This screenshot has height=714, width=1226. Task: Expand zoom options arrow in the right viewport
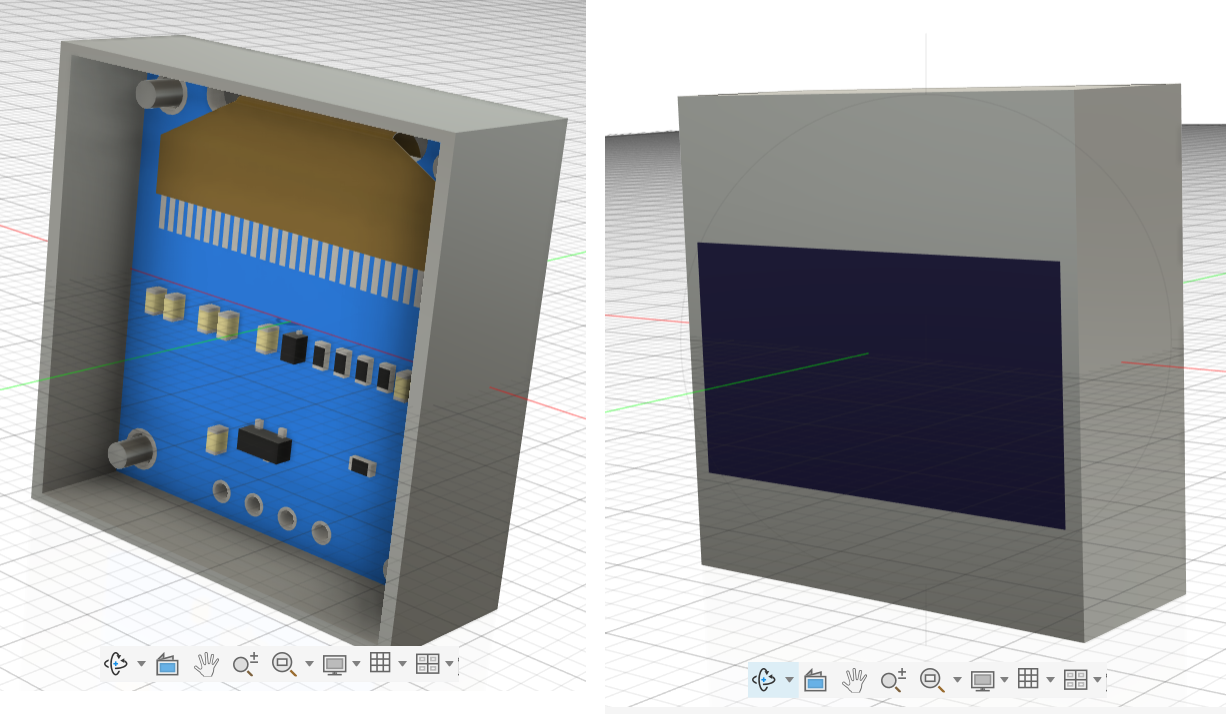pos(957,681)
